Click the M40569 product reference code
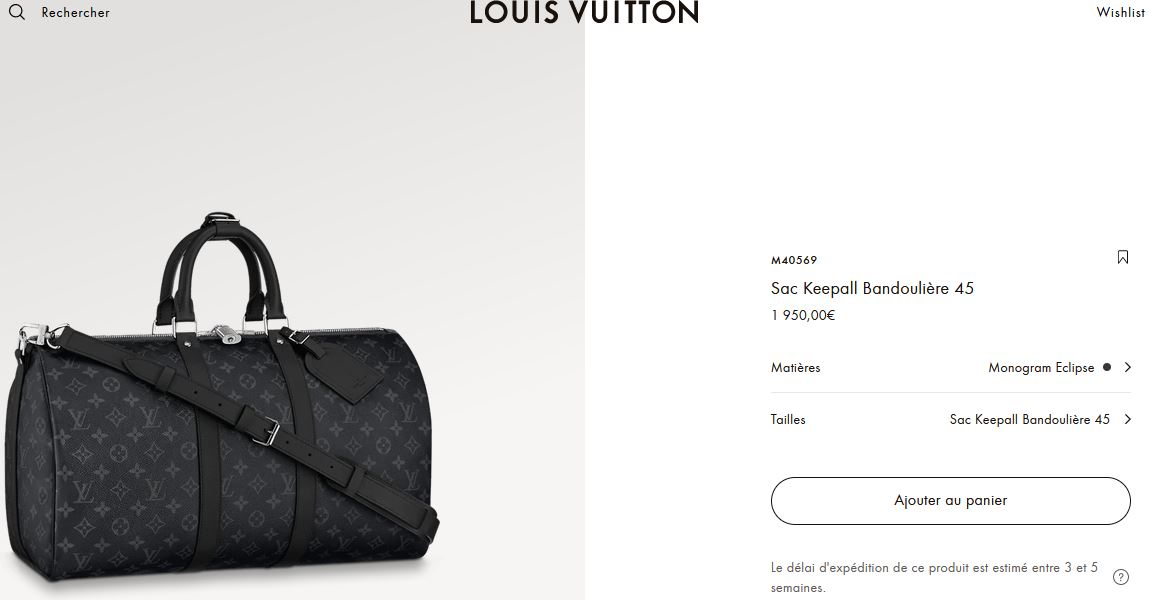The image size is (1149, 600). (x=794, y=260)
